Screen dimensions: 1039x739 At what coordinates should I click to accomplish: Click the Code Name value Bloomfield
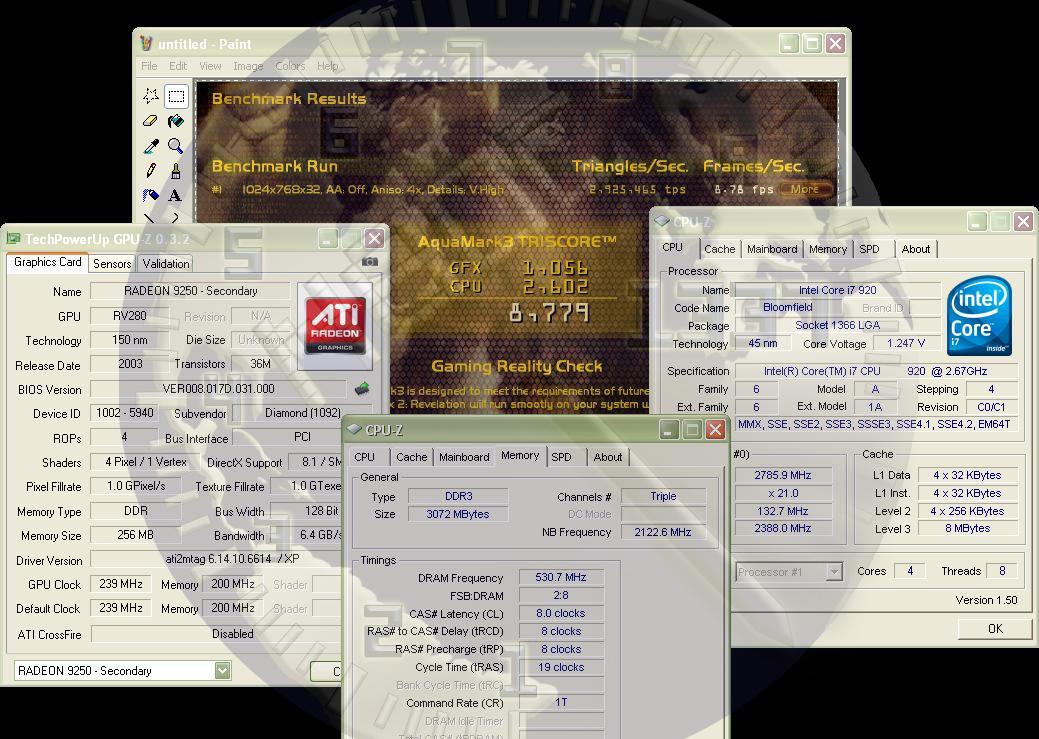788,308
